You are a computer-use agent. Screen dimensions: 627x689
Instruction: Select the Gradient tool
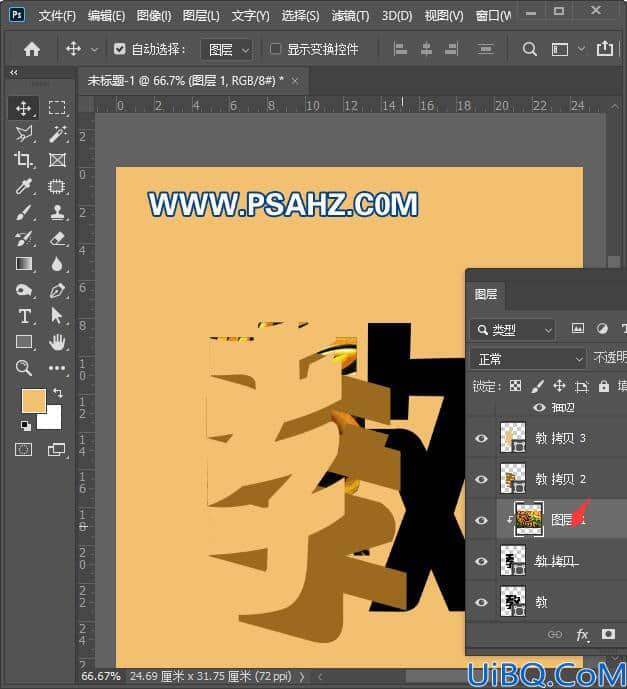(24, 264)
